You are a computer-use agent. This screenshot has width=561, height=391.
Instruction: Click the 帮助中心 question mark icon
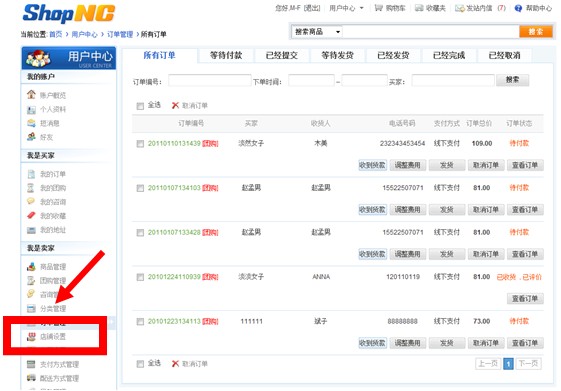coord(518,8)
